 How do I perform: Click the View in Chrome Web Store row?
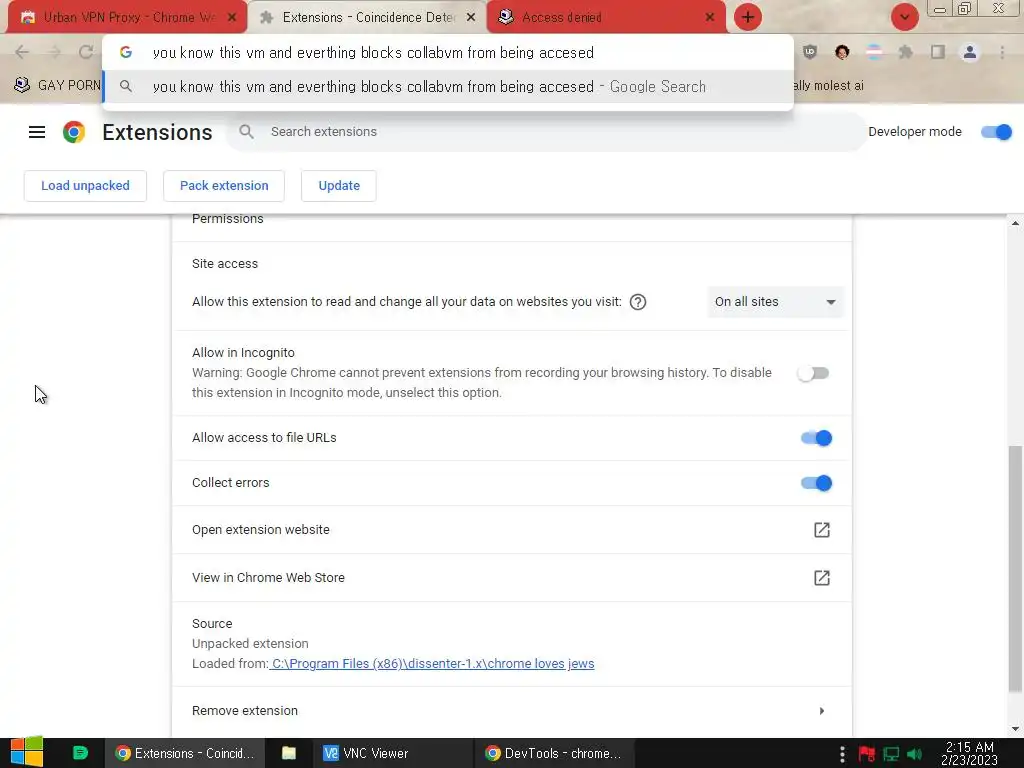512,577
